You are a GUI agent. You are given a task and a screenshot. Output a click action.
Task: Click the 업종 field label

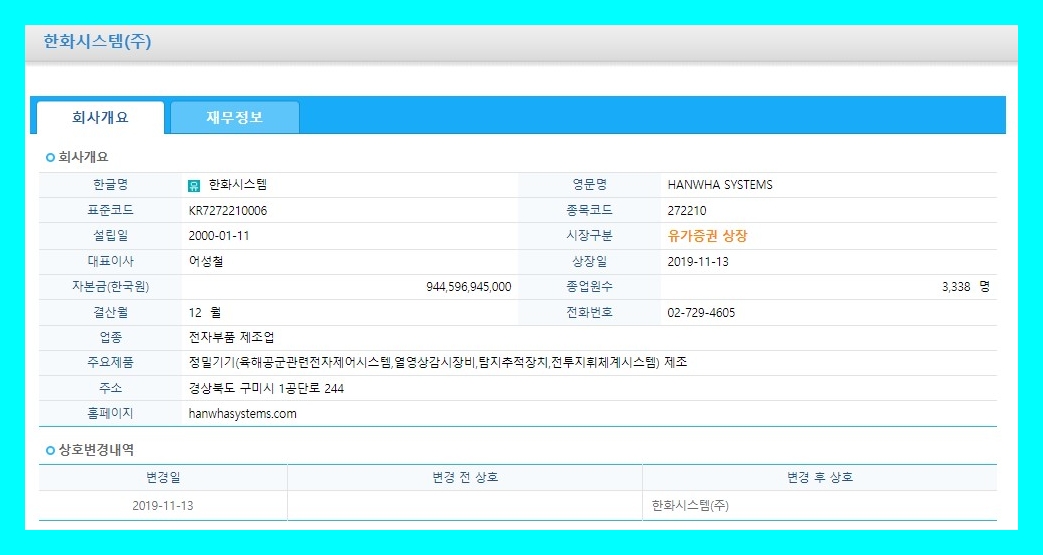tap(110, 337)
